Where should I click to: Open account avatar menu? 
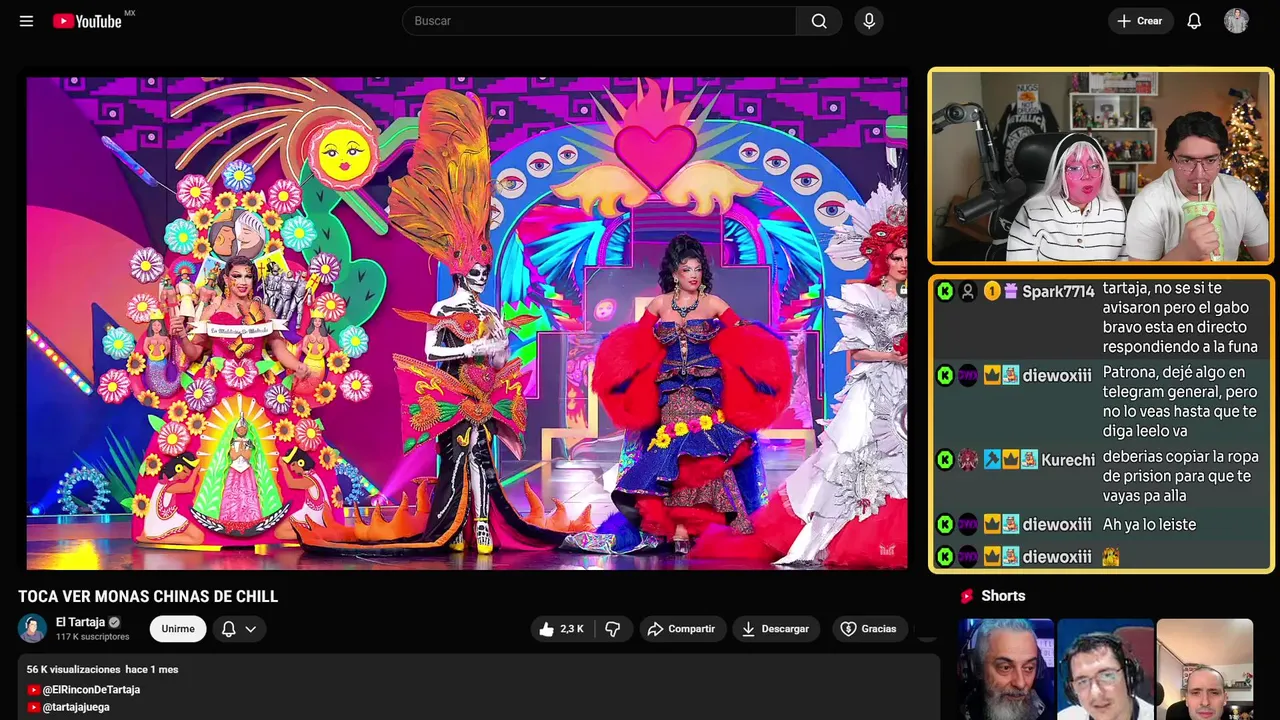tap(1236, 21)
